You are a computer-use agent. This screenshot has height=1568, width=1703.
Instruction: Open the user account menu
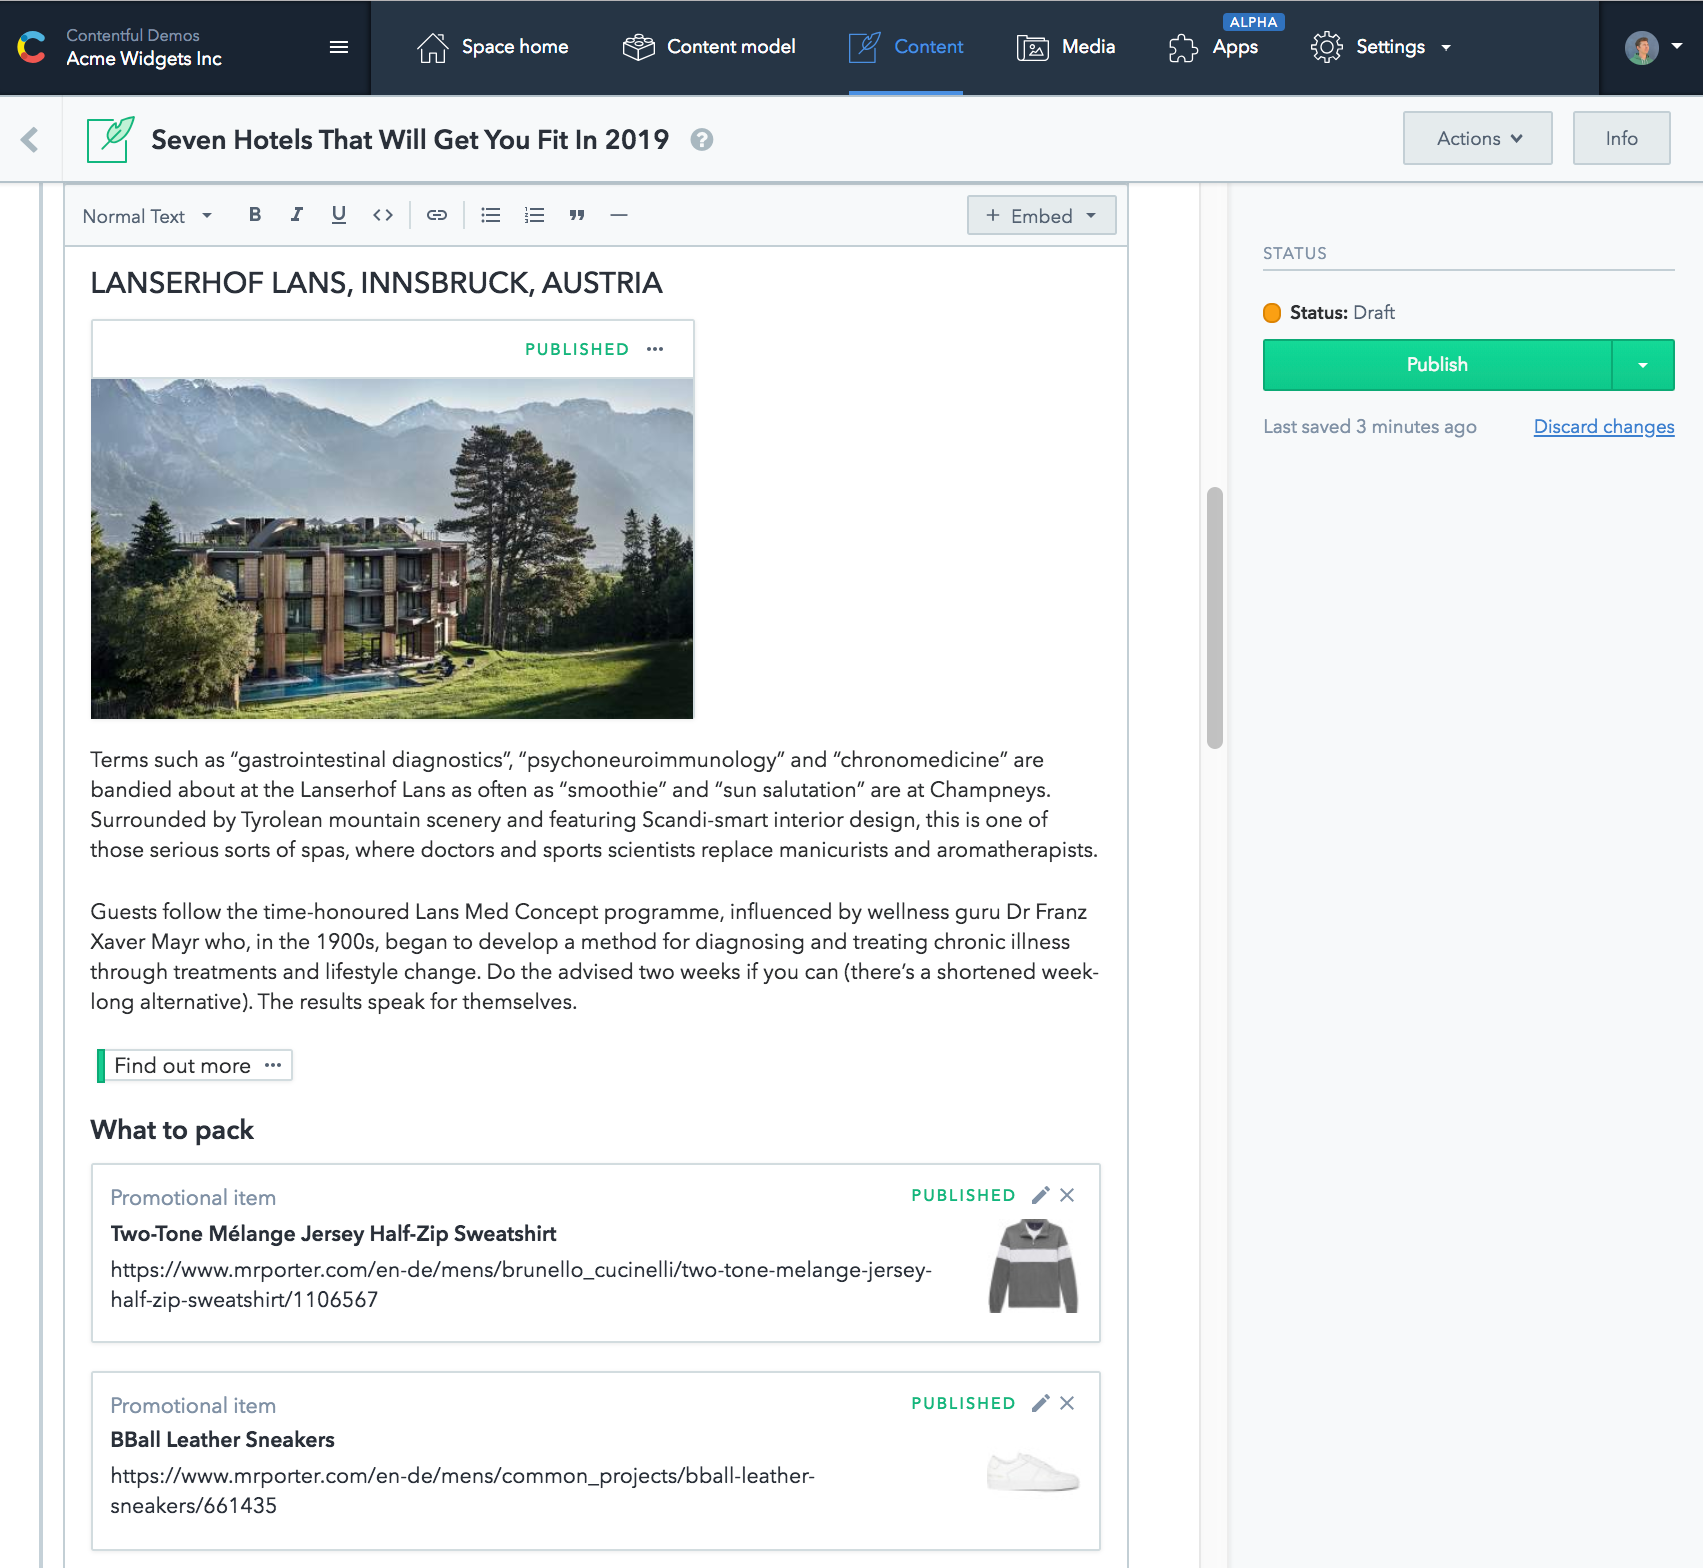[1652, 47]
